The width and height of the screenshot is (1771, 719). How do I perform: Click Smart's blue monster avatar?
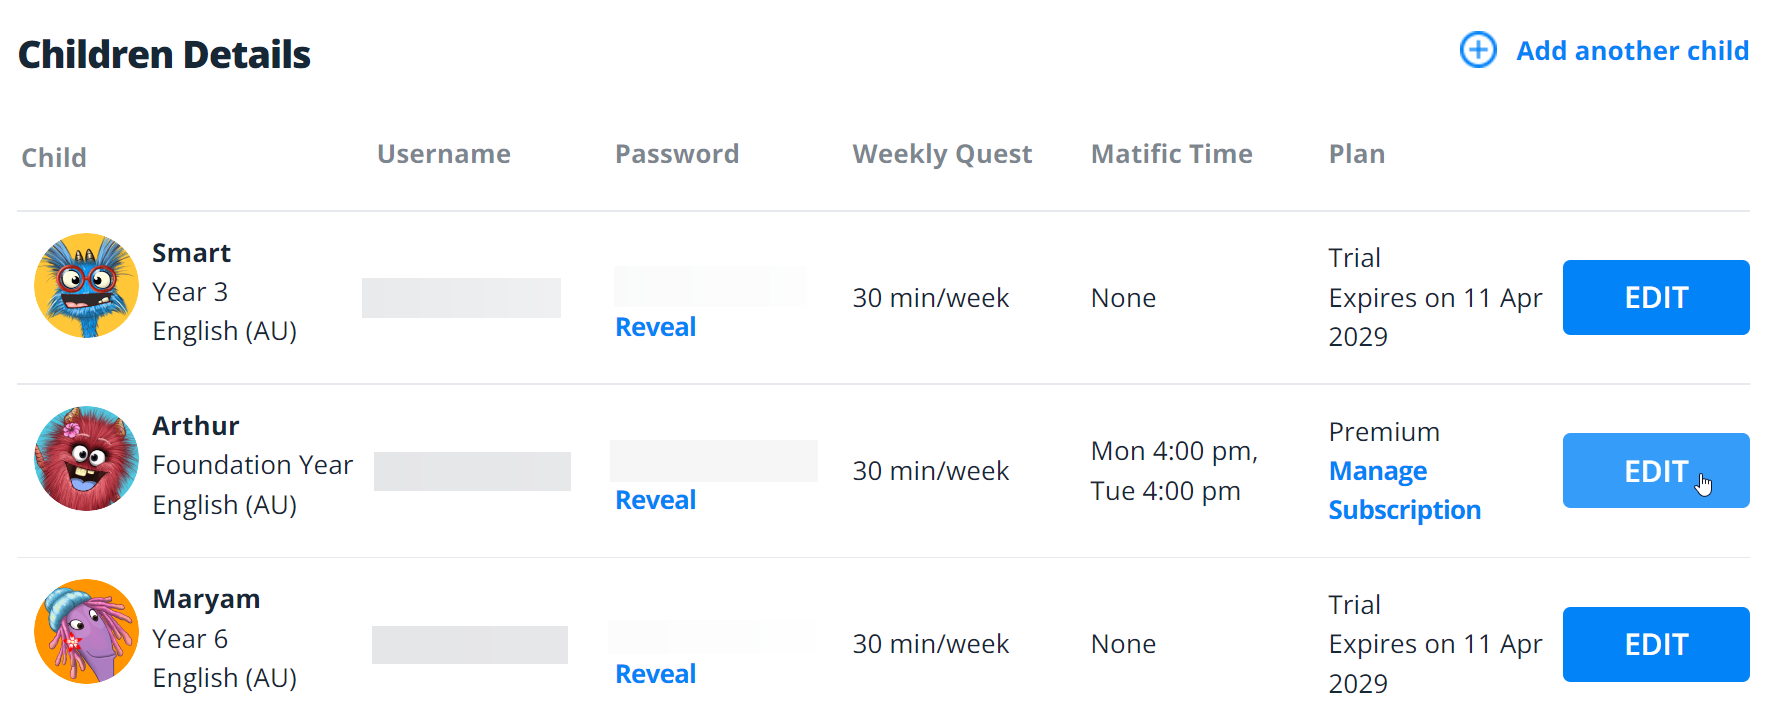tap(87, 286)
